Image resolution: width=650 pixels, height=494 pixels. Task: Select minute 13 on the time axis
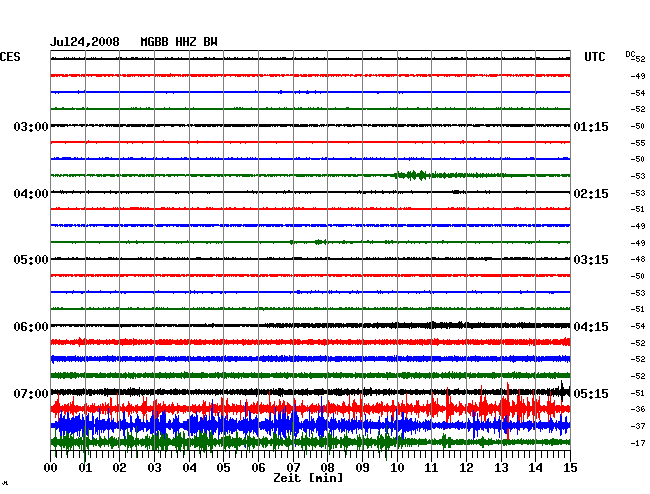[501, 467]
